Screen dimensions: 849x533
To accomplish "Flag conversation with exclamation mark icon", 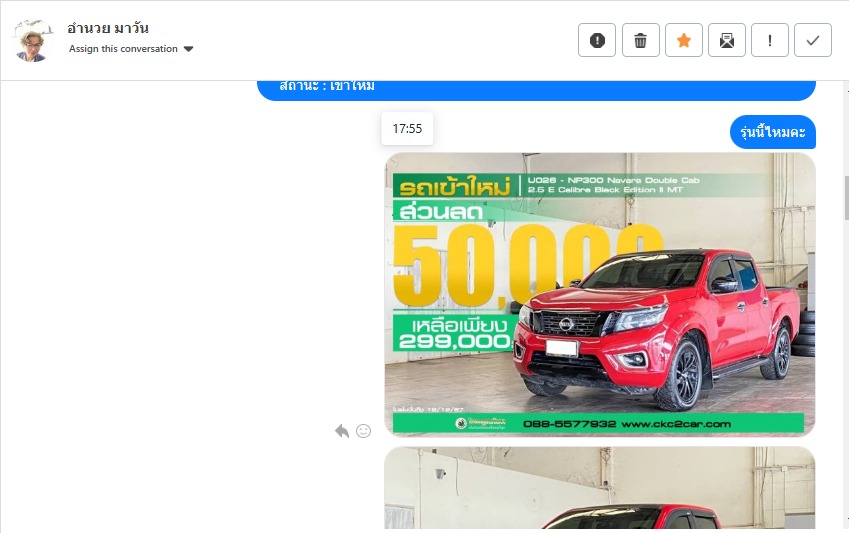I will coord(770,40).
